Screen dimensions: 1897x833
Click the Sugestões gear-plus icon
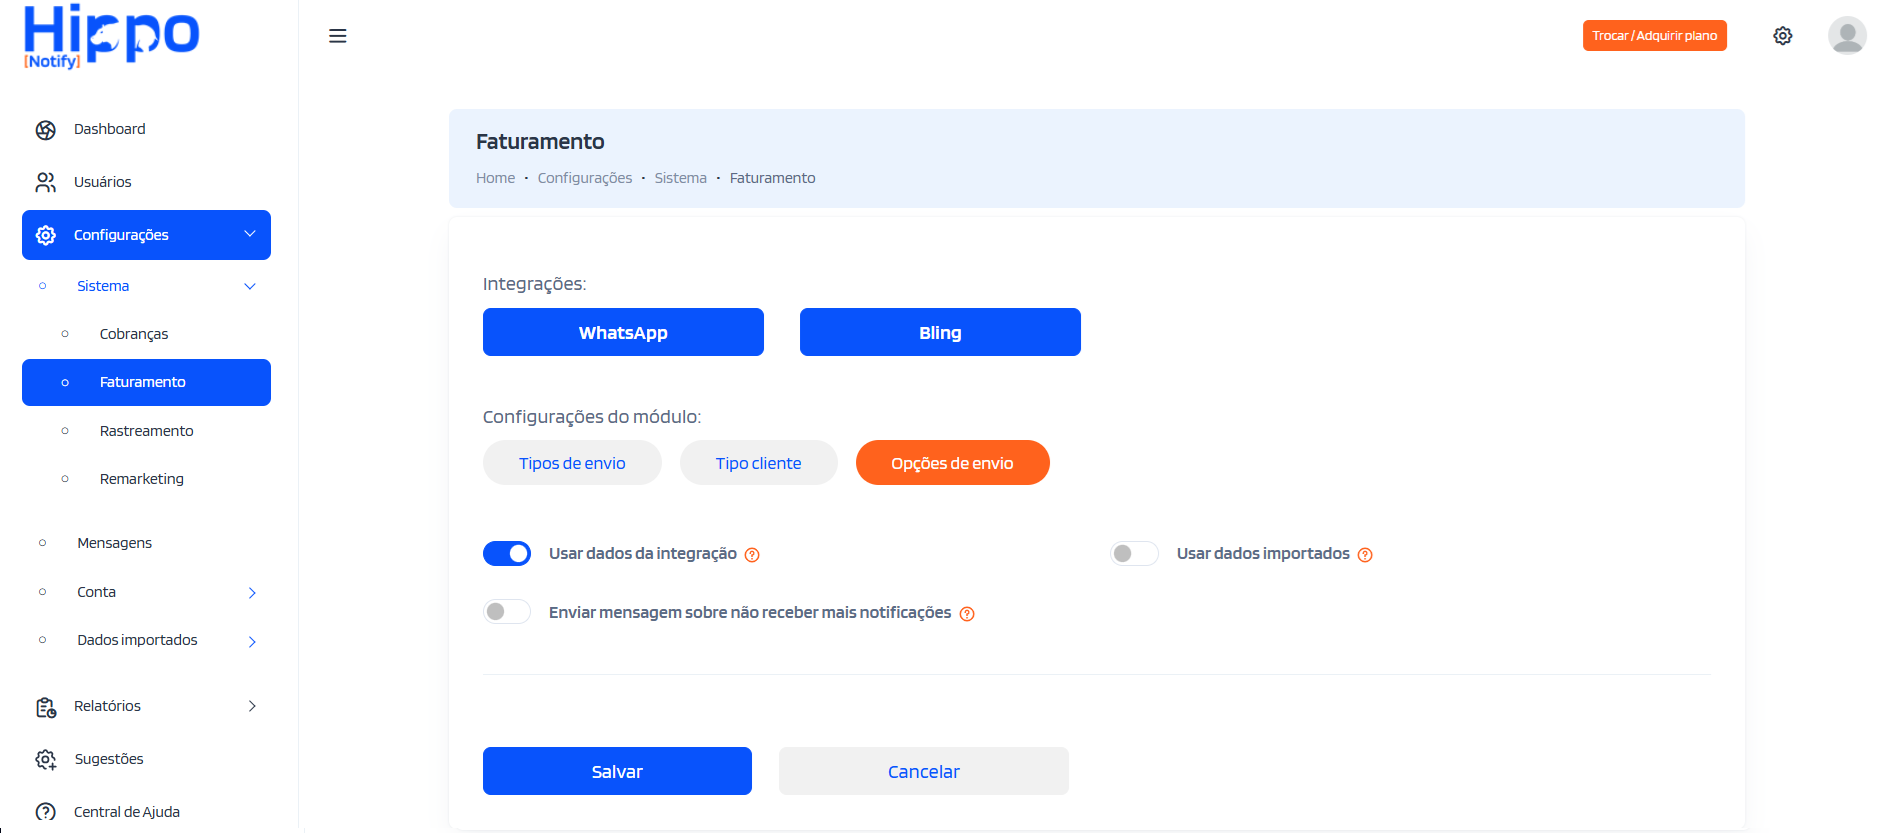(x=46, y=759)
